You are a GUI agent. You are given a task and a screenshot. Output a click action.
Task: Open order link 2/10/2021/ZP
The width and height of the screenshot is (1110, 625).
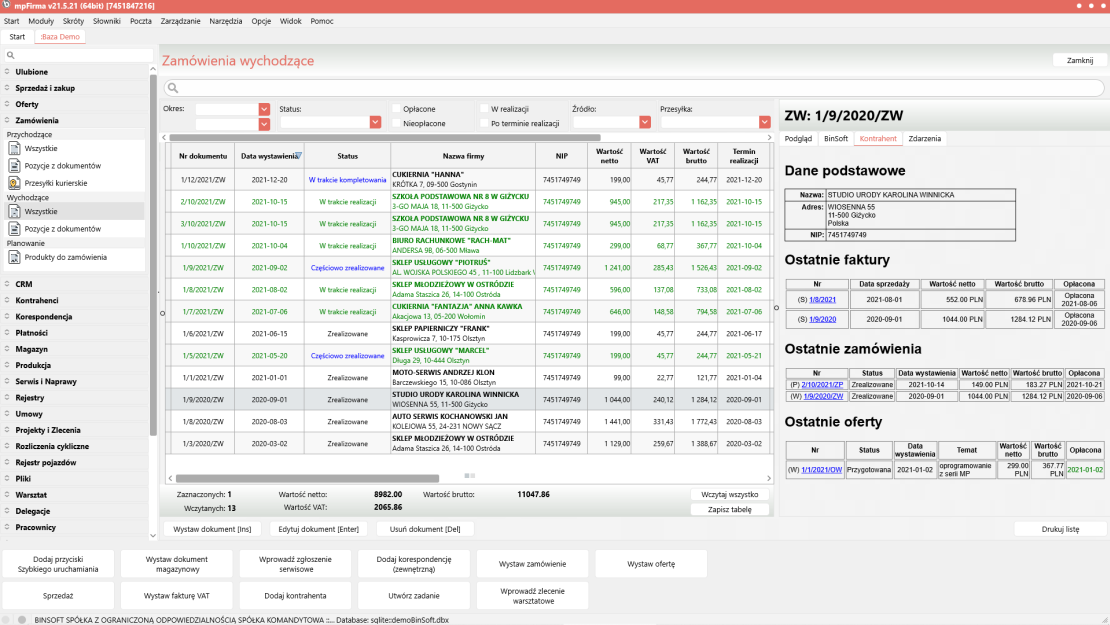point(823,385)
